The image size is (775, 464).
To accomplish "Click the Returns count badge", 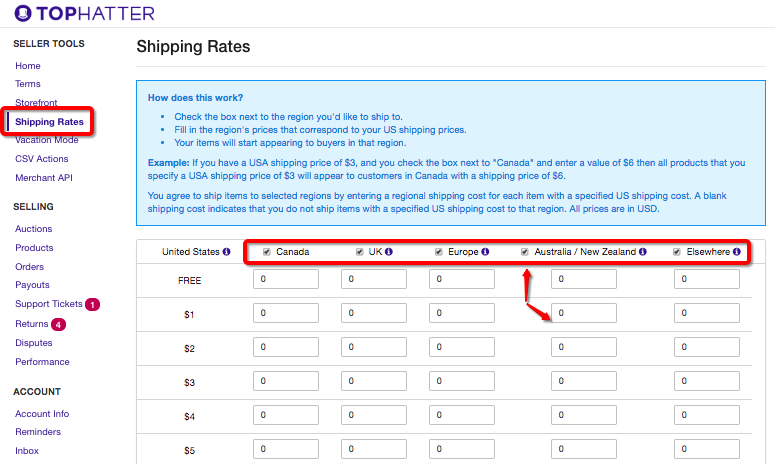I will pos(58,324).
